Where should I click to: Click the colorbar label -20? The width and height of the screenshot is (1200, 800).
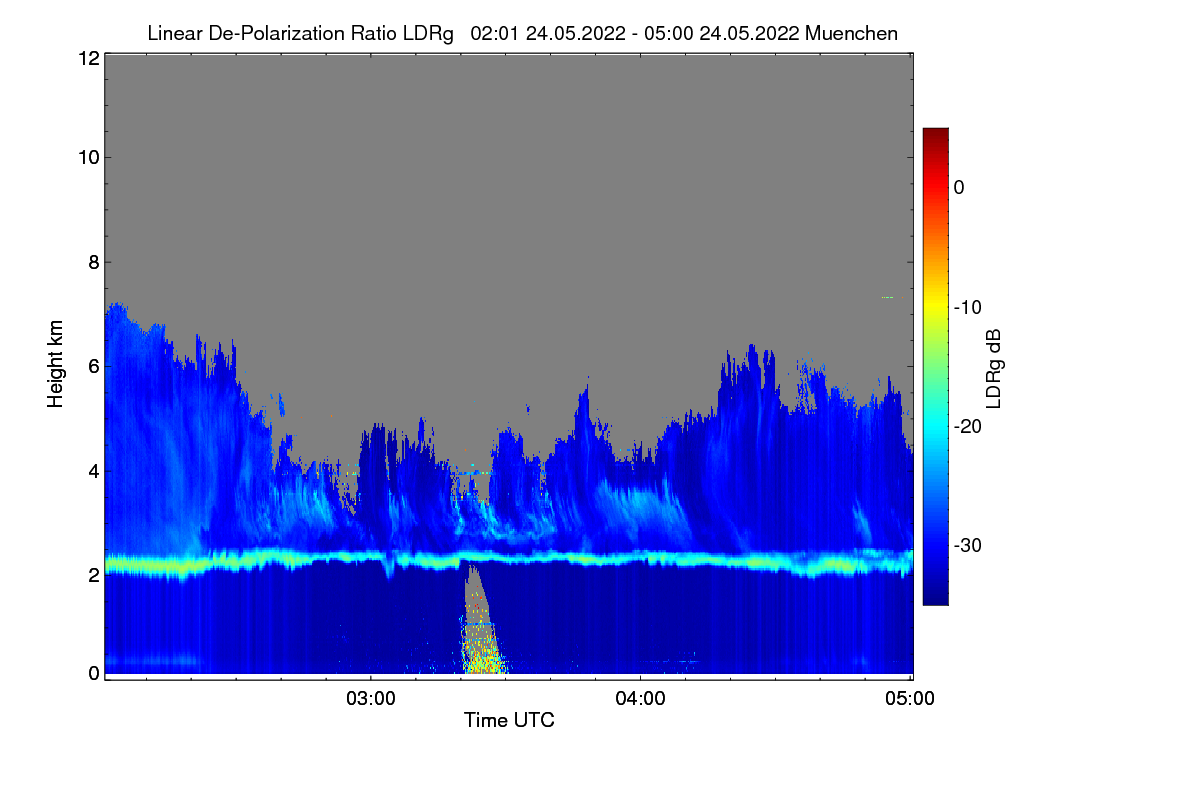[968, 426]
